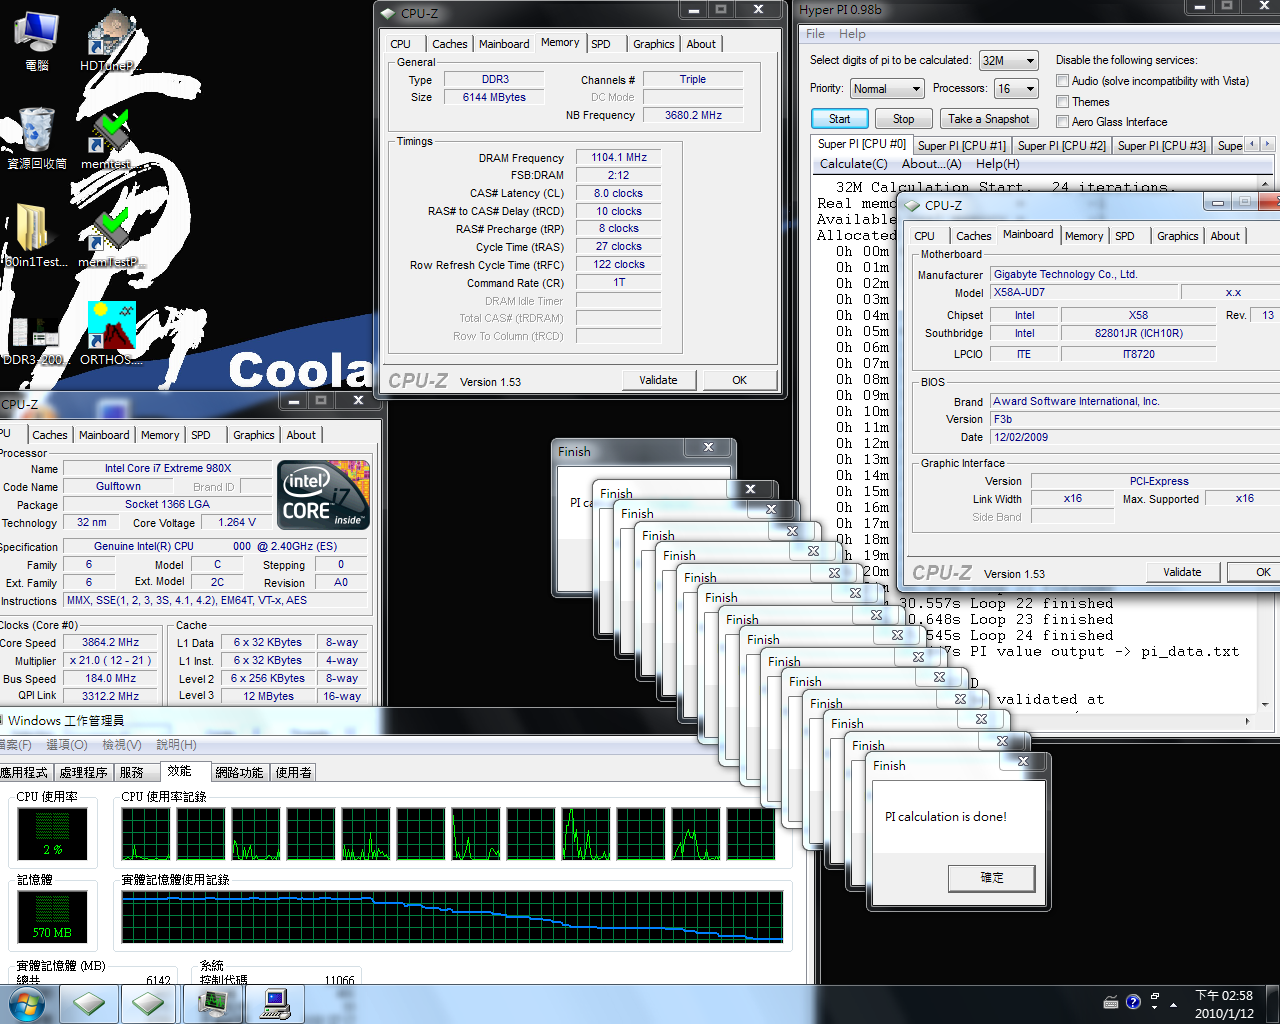Screen dimensions: 1280x1024
Task: Open the File menu in Hyper PI
Action: [816, 34]
